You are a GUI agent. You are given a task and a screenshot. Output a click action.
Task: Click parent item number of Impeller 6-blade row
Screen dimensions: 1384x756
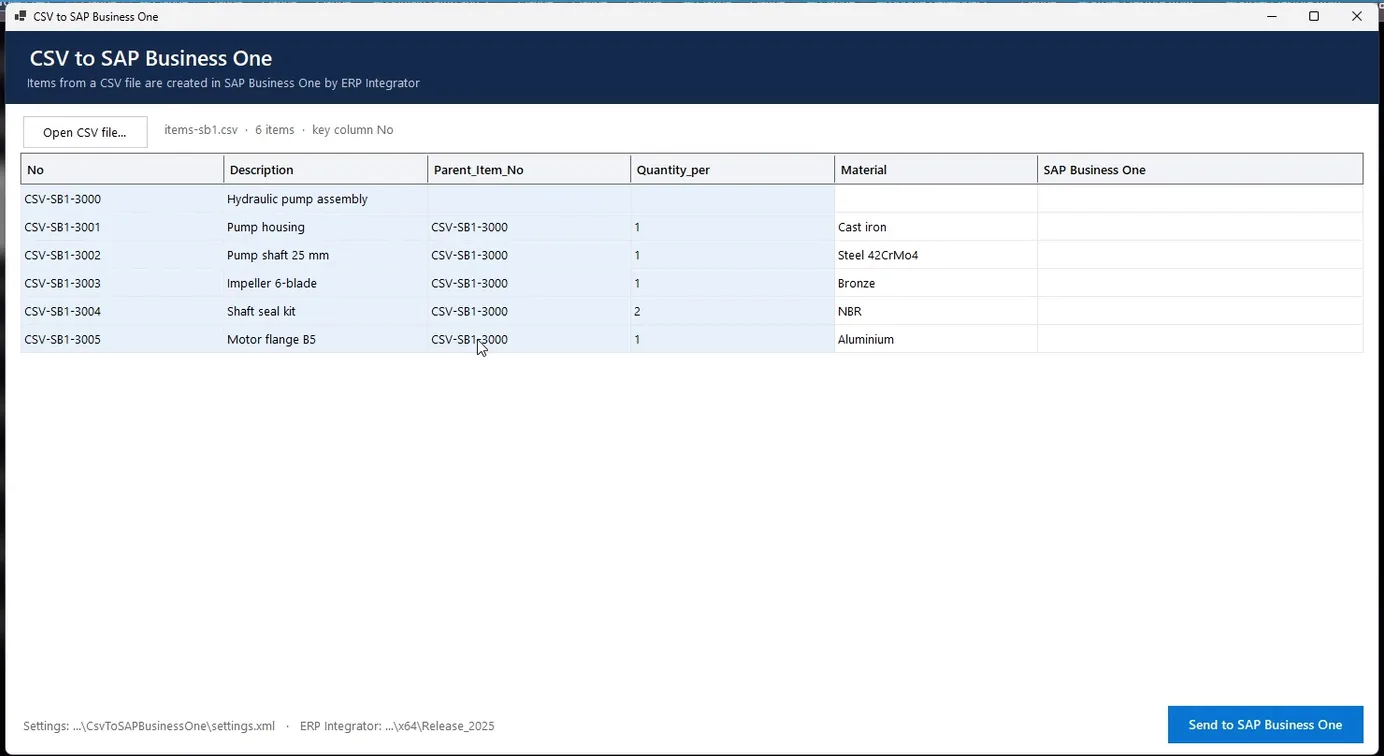click(529, 283)
